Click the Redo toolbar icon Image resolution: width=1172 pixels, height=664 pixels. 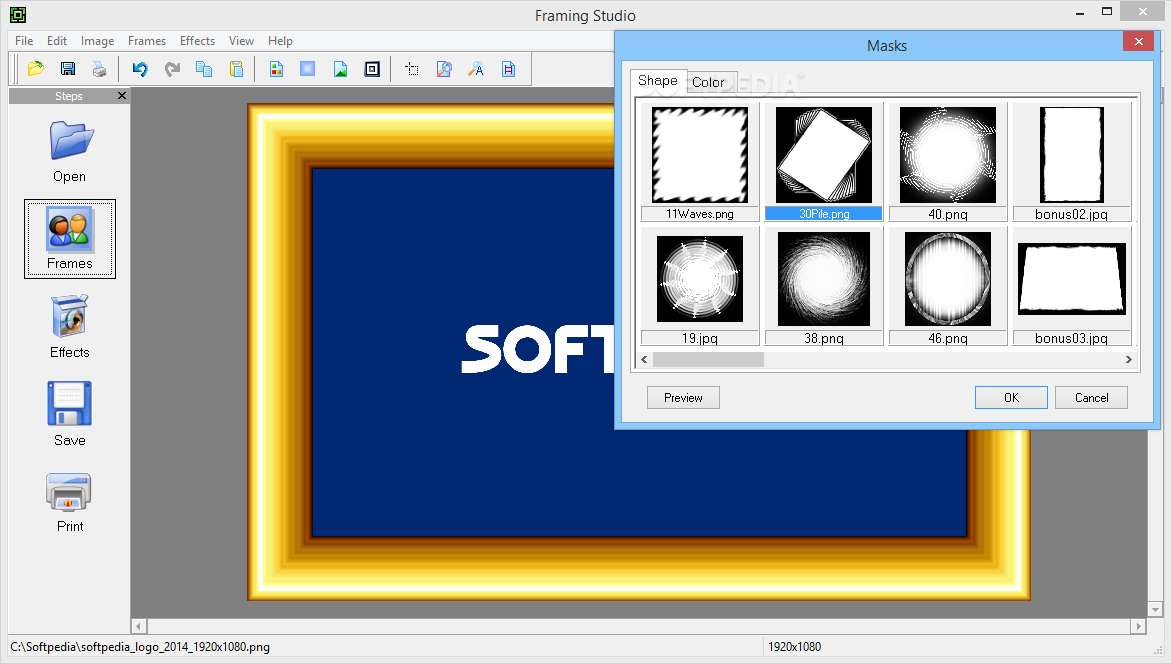click(172, 70)
